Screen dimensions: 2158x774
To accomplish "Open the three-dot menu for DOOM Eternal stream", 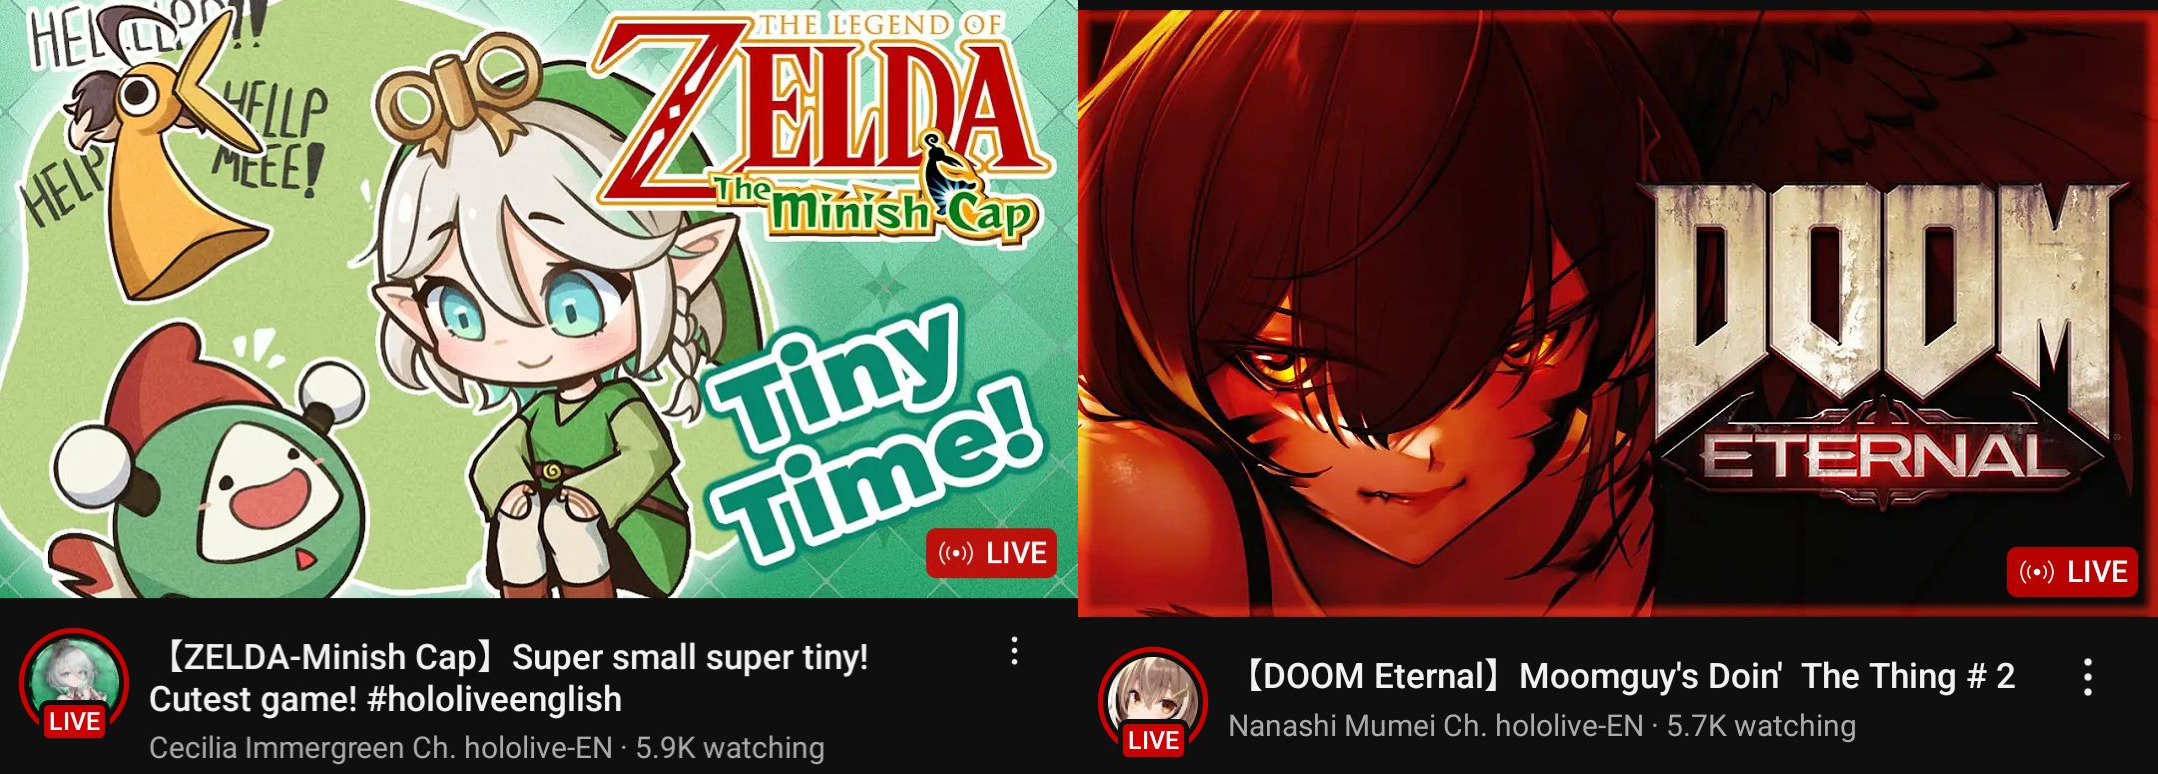I will click(2088, 678).
